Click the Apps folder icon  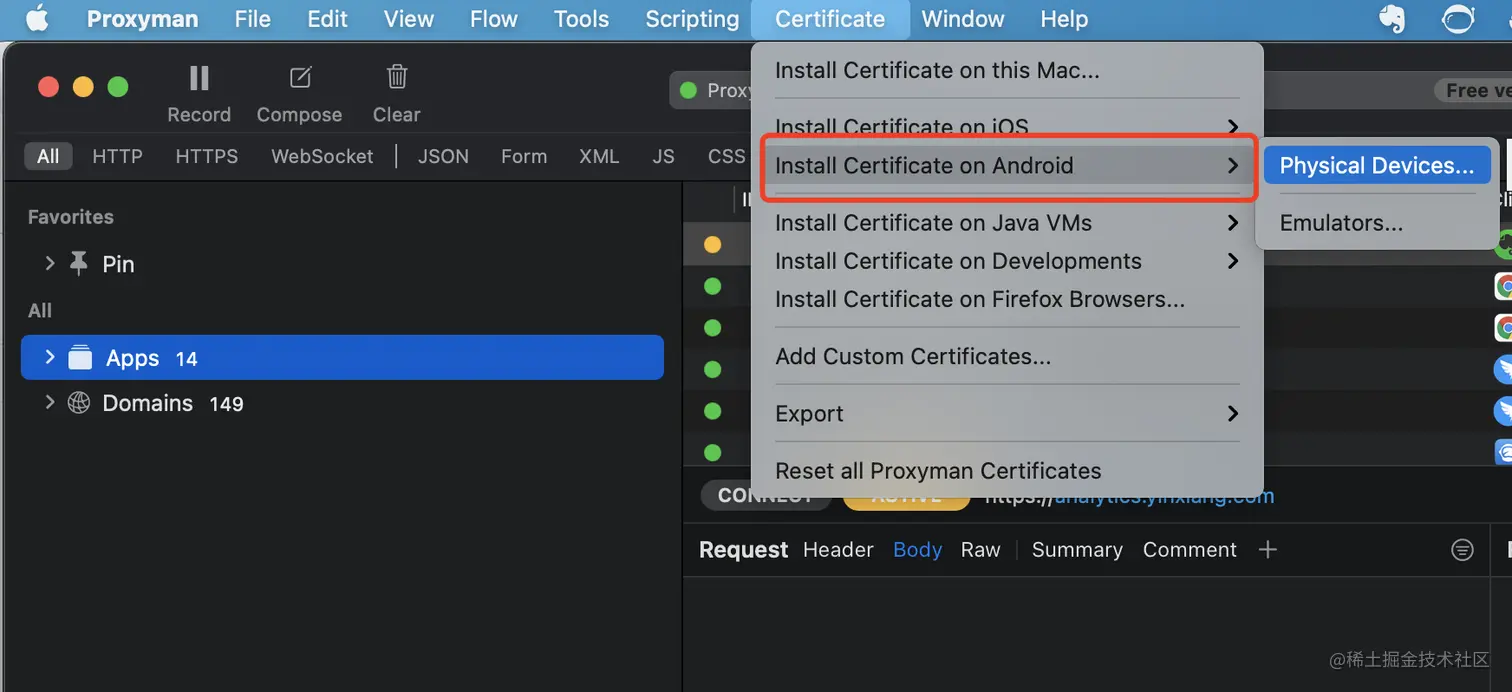[x=80, y=357]
